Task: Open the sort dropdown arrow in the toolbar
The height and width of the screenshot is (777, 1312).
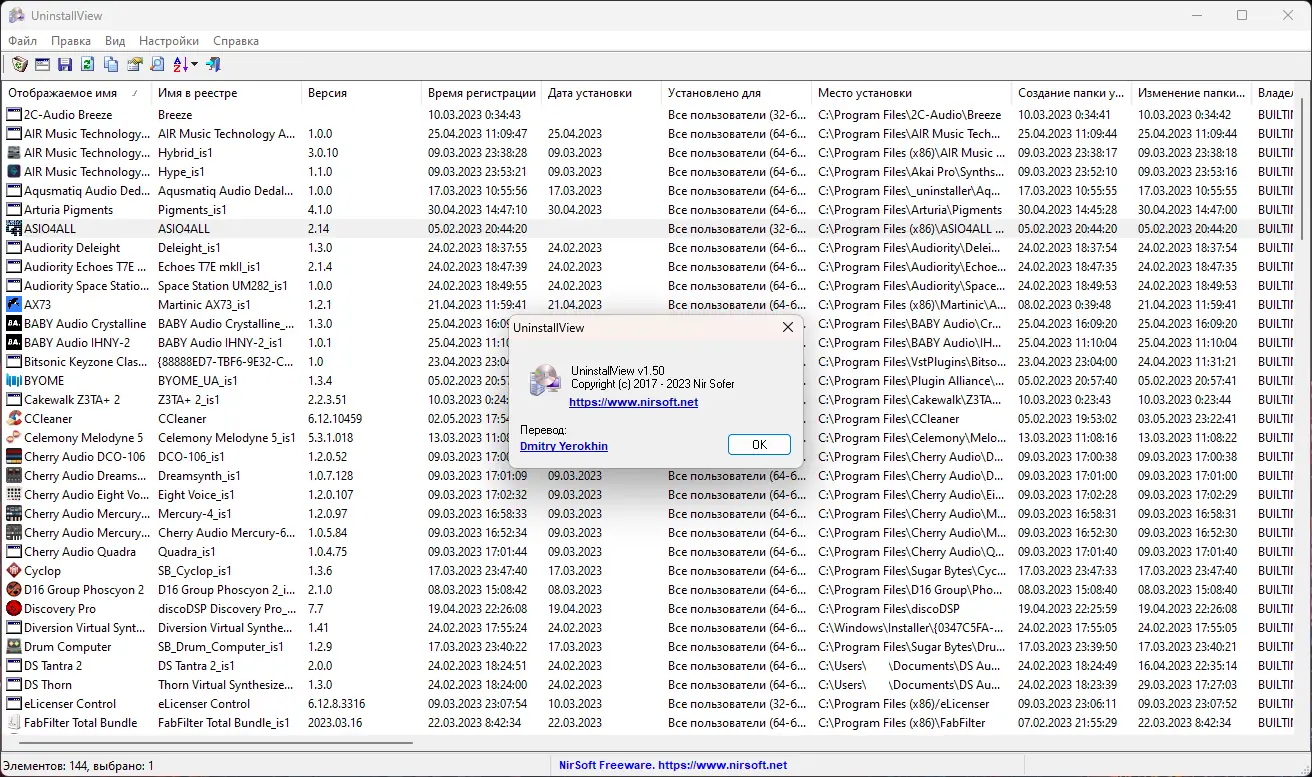Action: [x=194, y=65]
